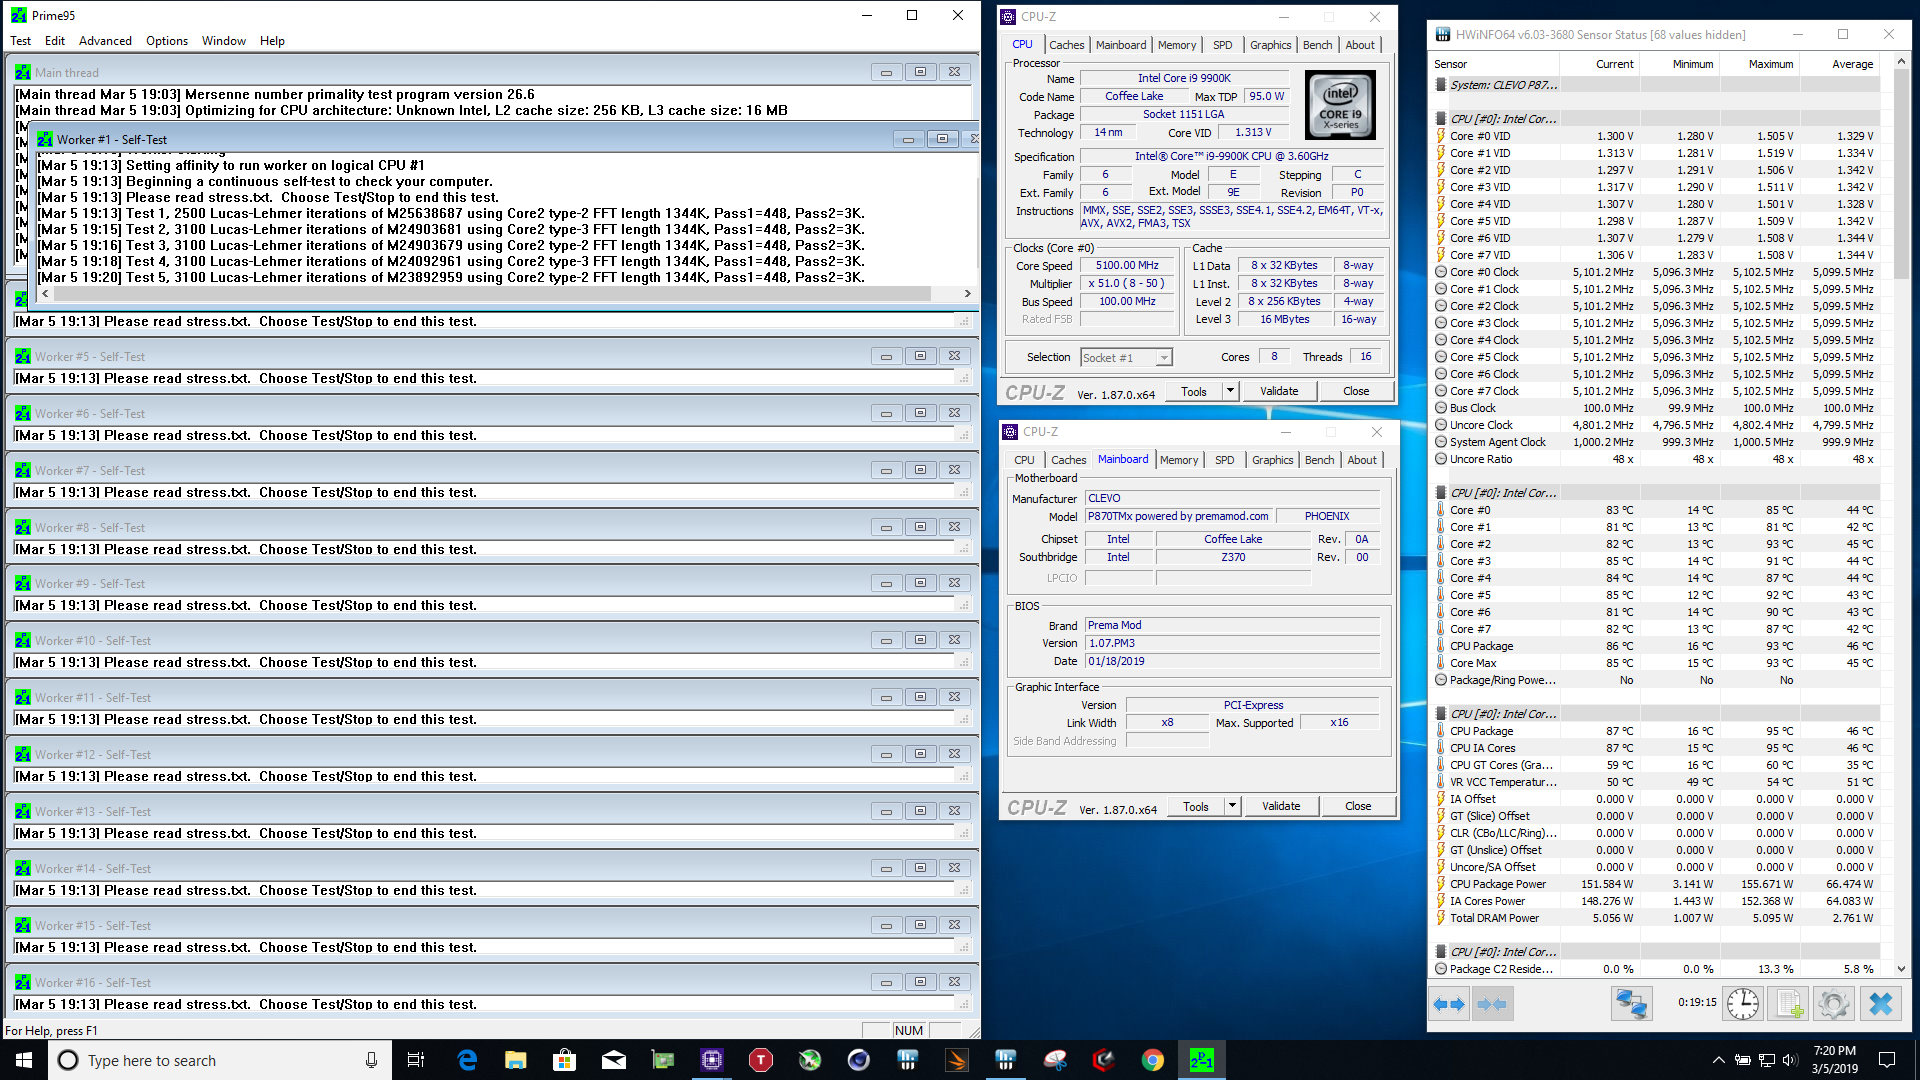Click the Windows Start button
The image size is (1920, 1080).
(24, 1060)
